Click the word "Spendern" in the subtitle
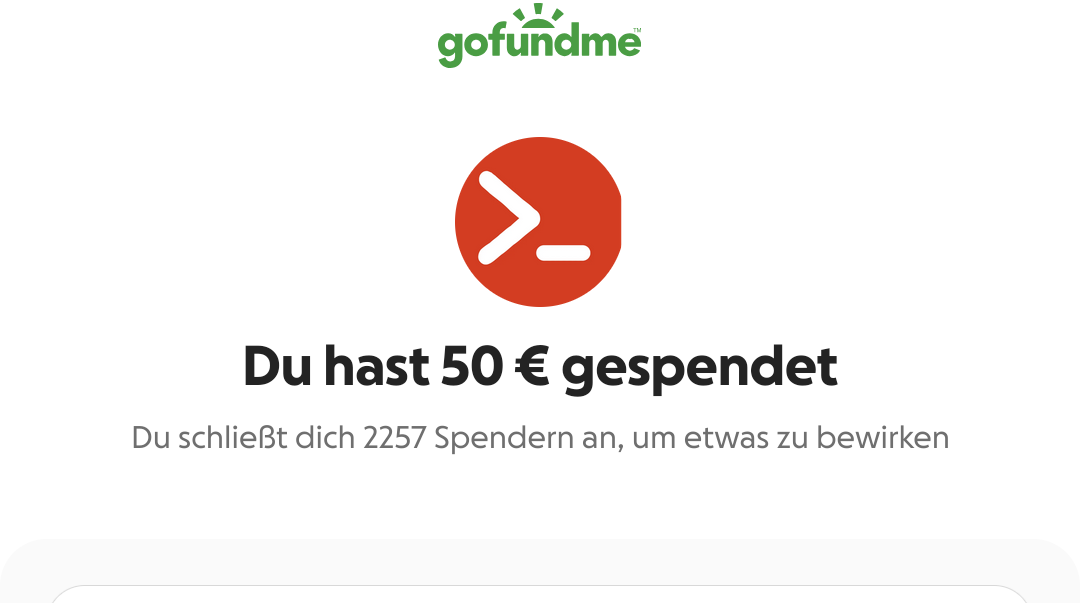This screenshot has height=603, width=1080. coord(503,440)
